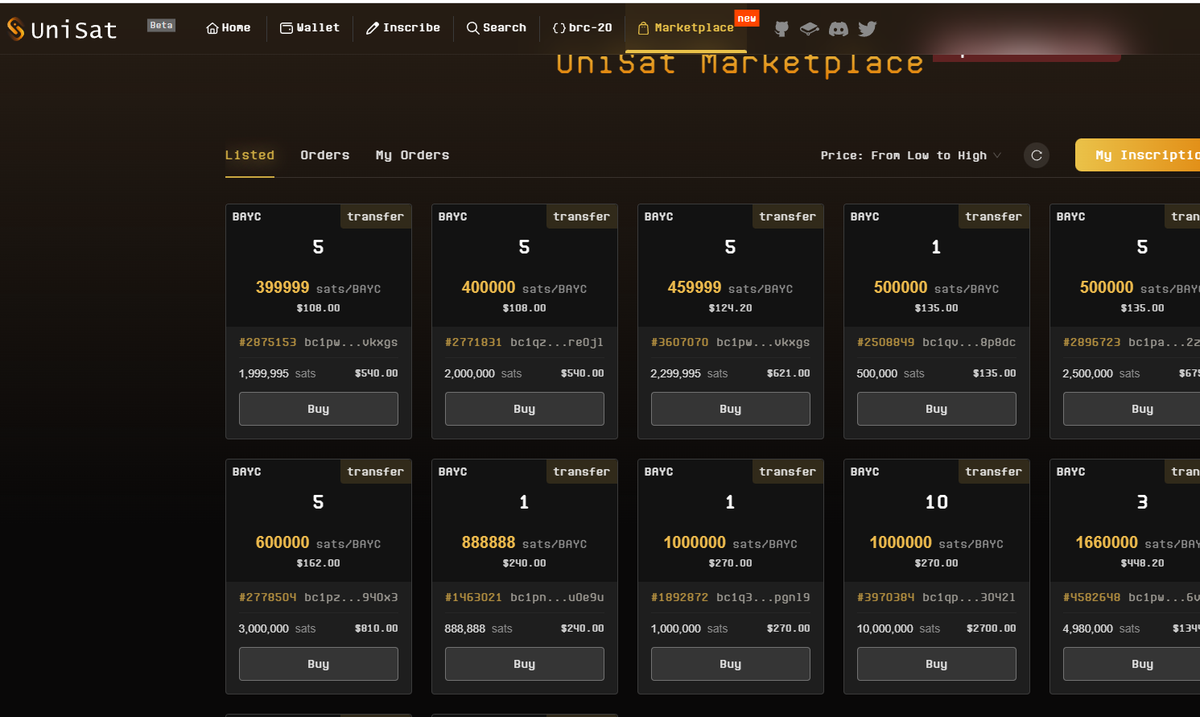Click seller address bc1qp...30421
The image size is (1200, 717).
(x=969, y=598)
